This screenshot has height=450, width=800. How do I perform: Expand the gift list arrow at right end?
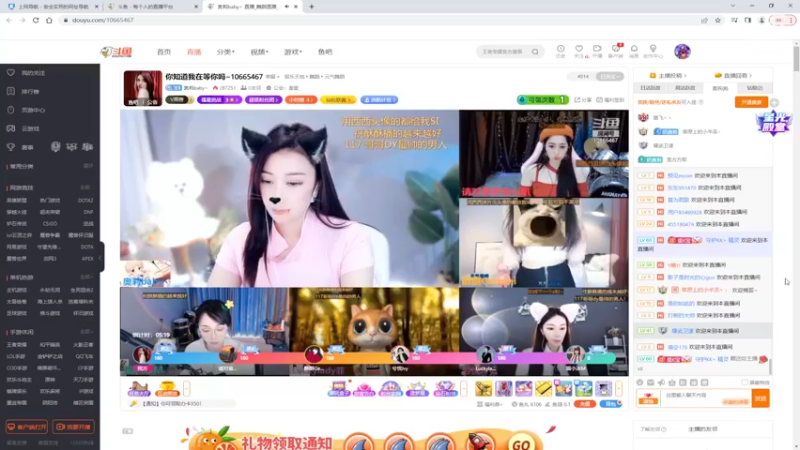point(618,389)
